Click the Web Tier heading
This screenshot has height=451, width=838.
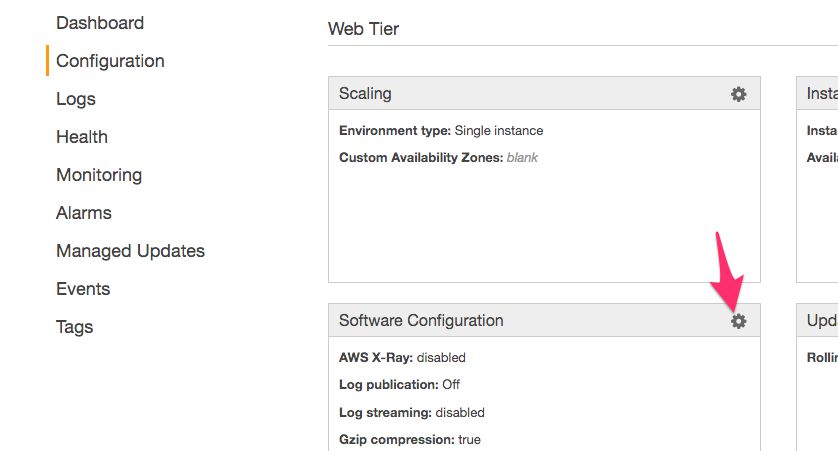(x=363, y=29)
